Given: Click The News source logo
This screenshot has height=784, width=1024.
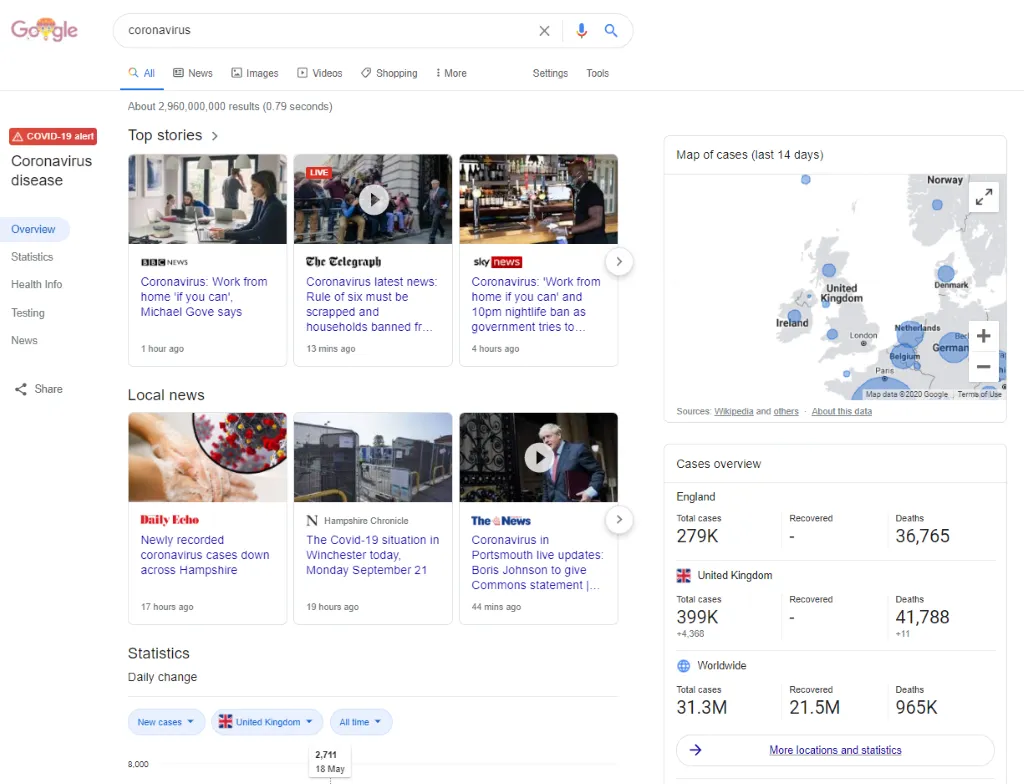Looking at the screenshot, I should 501,521.
